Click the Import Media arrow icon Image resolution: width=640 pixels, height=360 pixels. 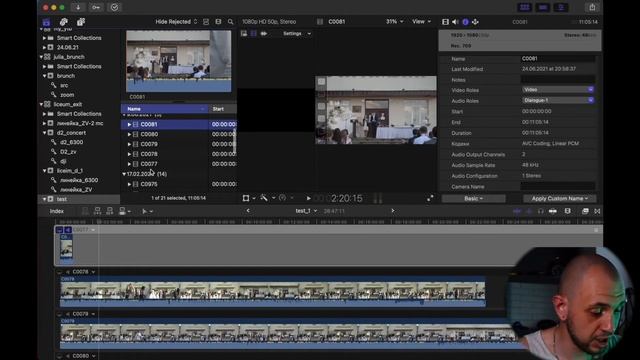78,7
